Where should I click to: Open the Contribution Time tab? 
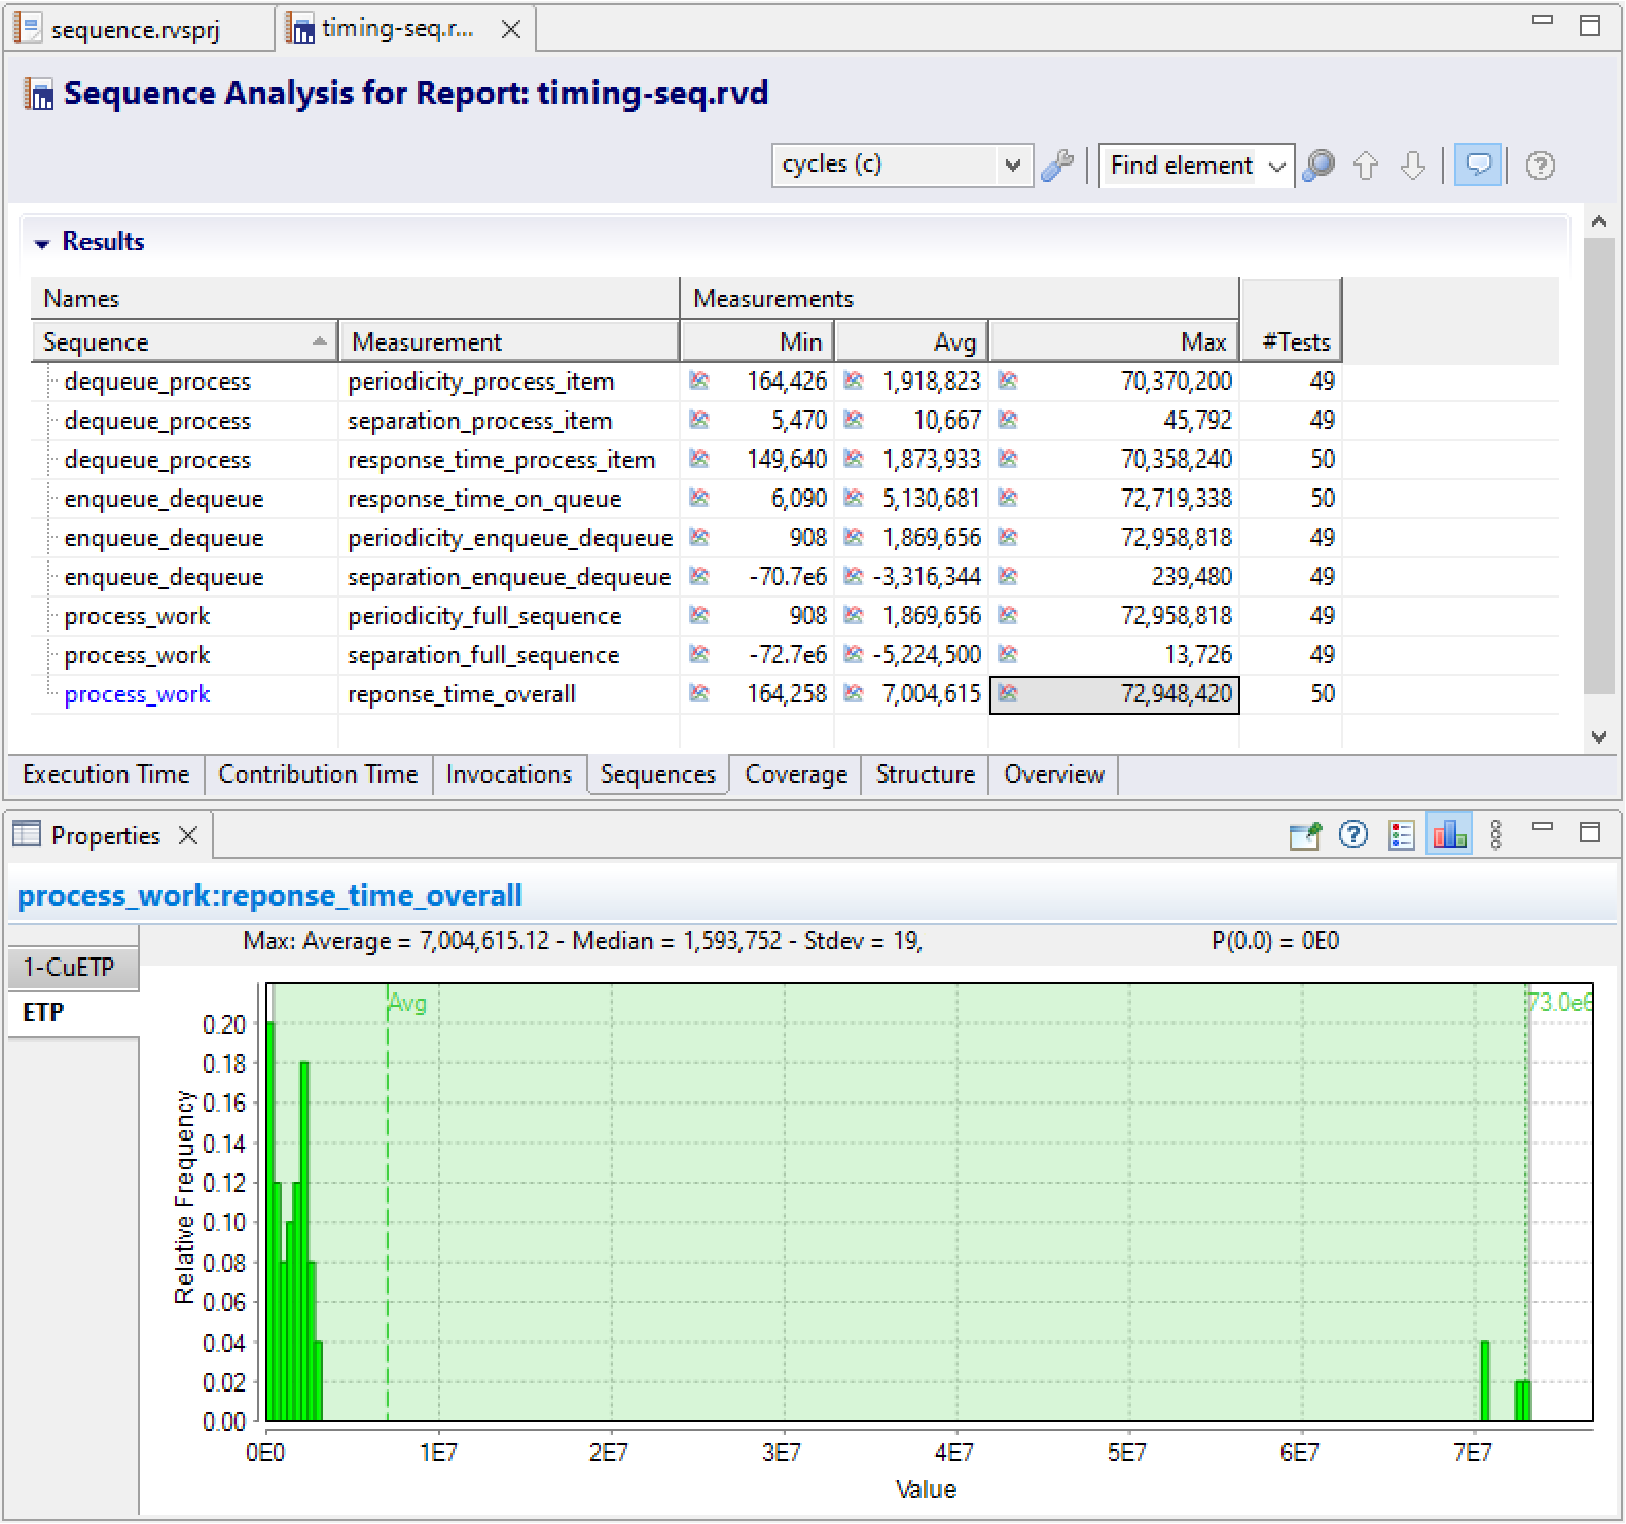coord(318,774)
